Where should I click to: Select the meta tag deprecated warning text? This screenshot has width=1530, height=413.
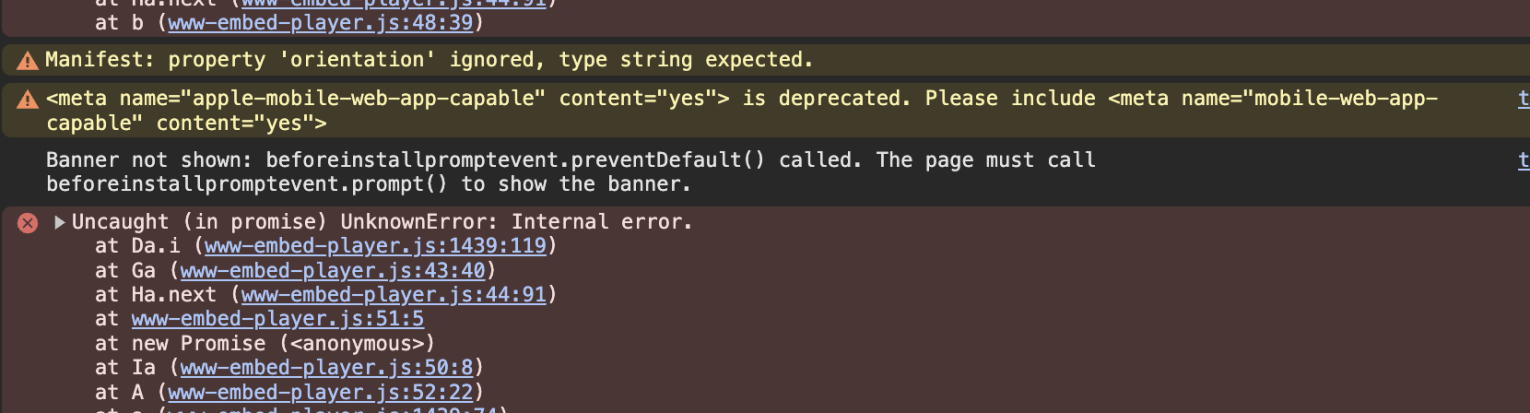[x=742, y=111]
